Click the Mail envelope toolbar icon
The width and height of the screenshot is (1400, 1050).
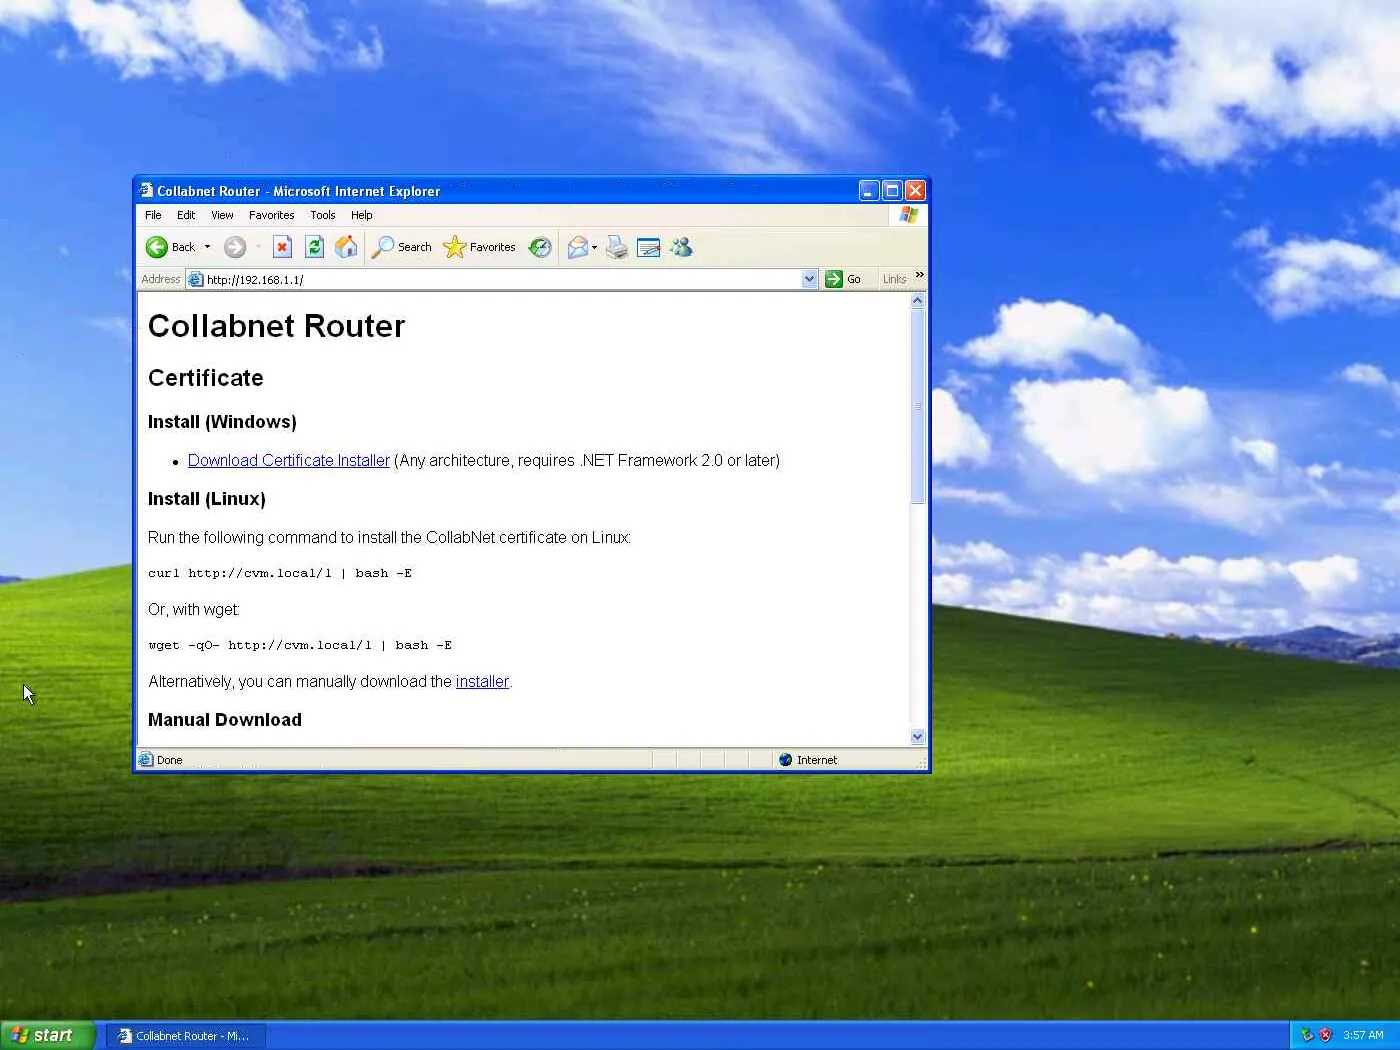tap(577, 247)
